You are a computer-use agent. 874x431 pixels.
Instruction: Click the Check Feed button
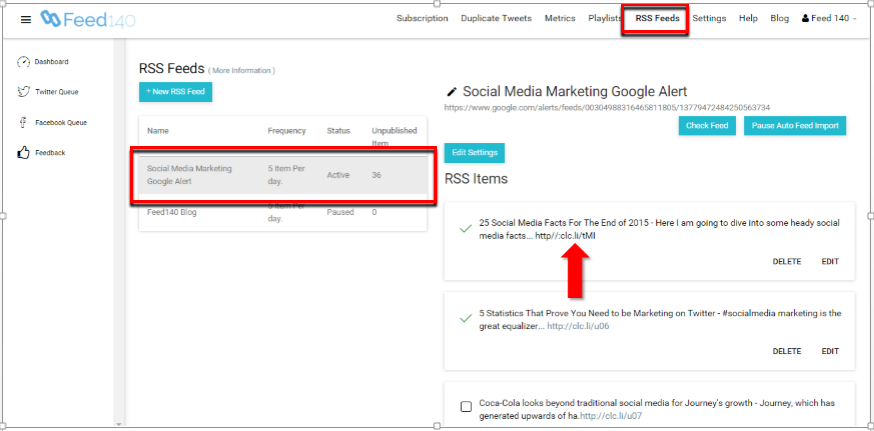[x=707, y=126]
